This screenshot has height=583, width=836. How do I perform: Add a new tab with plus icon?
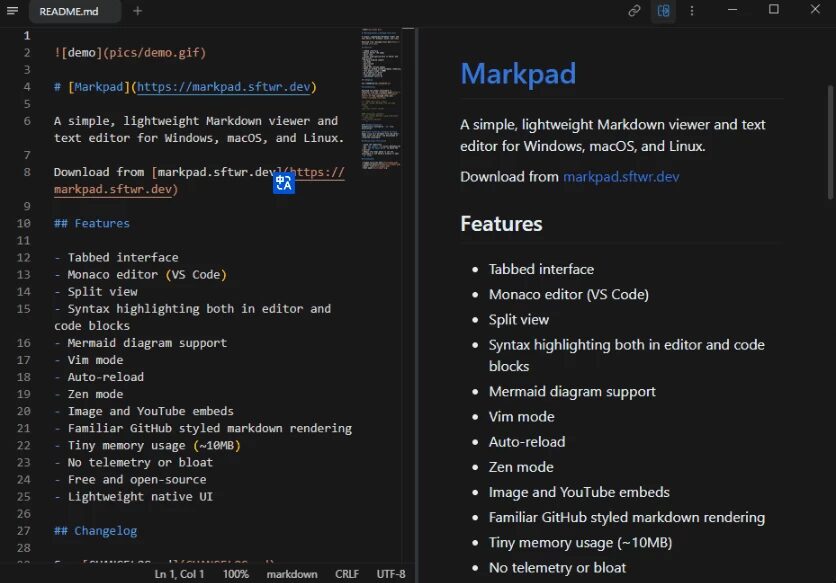(138, 11)
